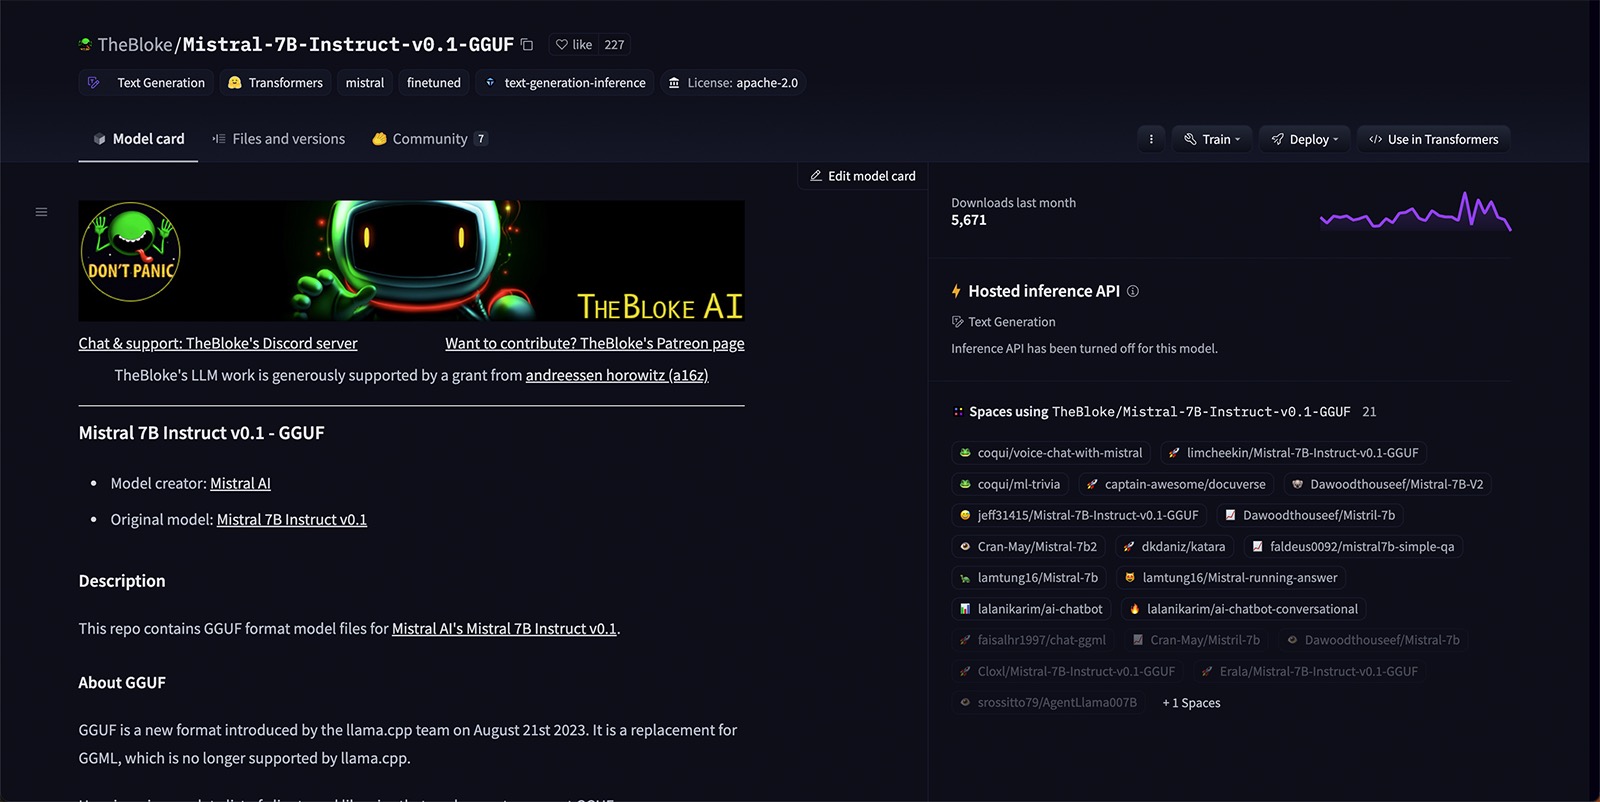
Task: Click Mistral-7B-Instruct-v0.1-GGUF model title
Action: pyautogui.click(x=348, y=44)
